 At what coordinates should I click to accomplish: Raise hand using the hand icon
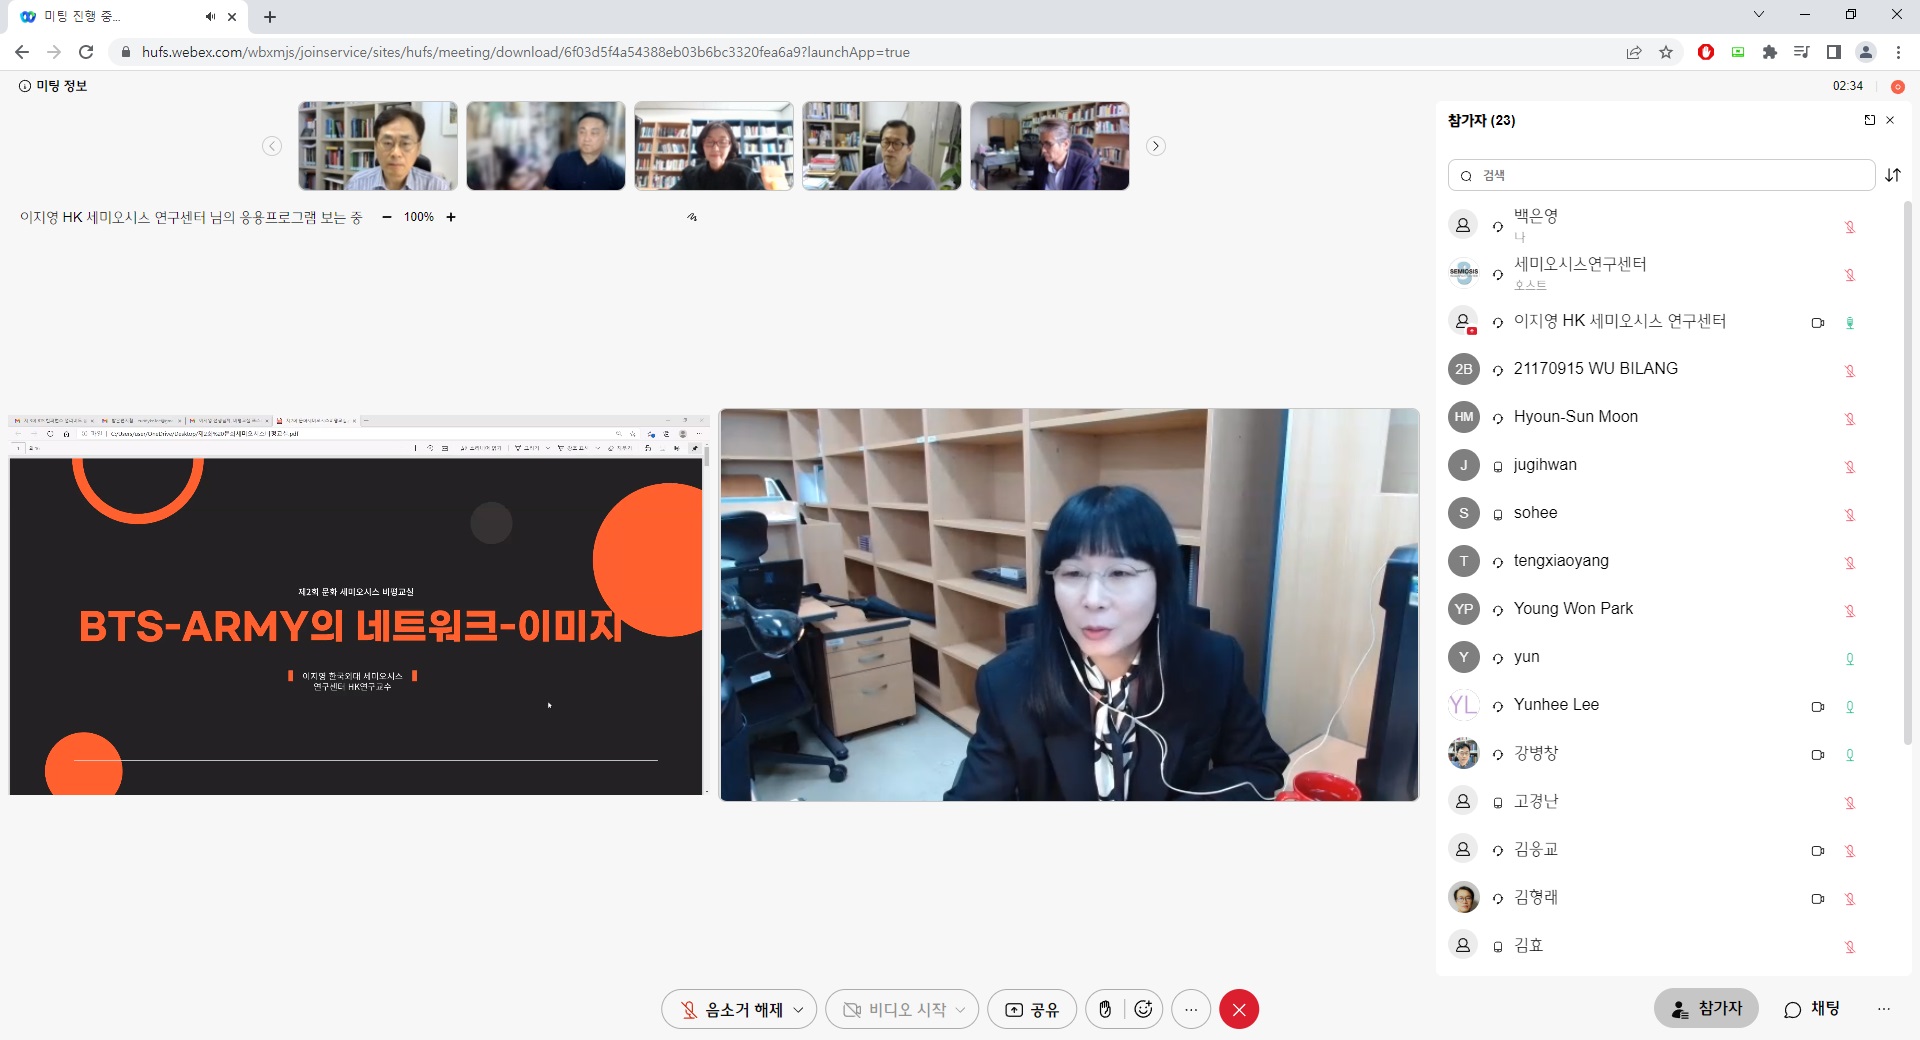click(1105, 1010)
